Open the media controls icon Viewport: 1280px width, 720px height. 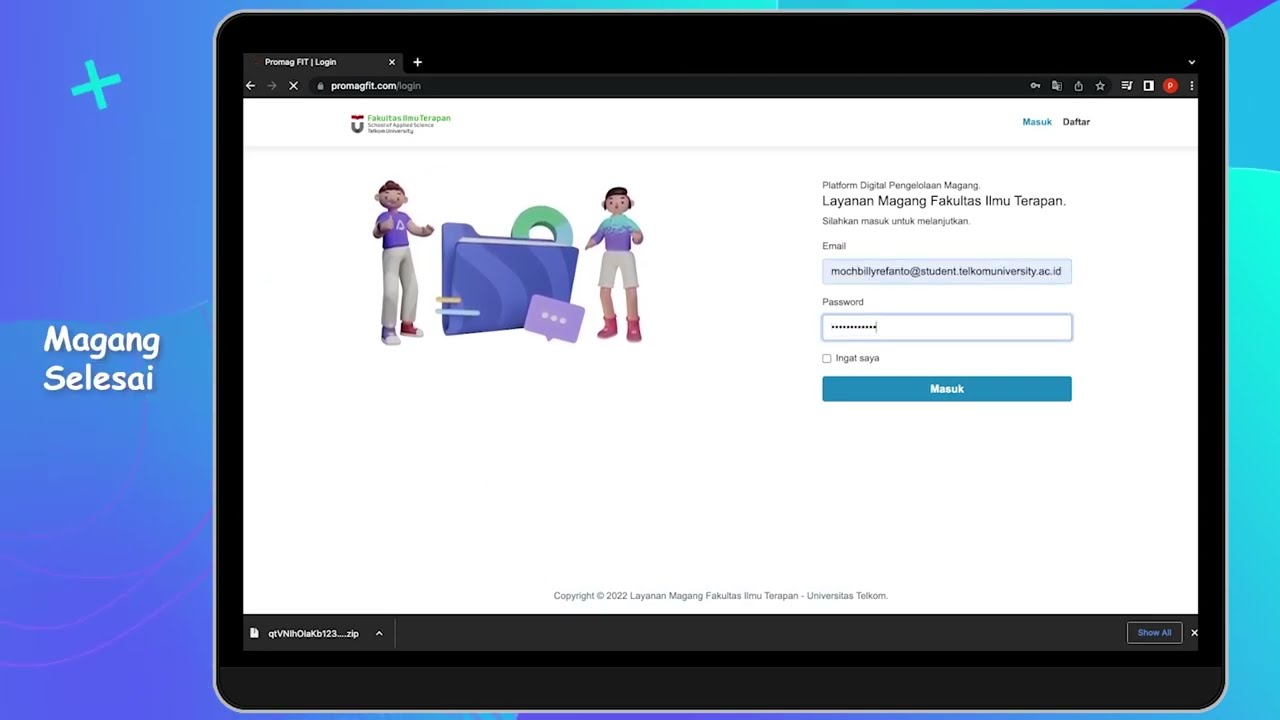1127,86
